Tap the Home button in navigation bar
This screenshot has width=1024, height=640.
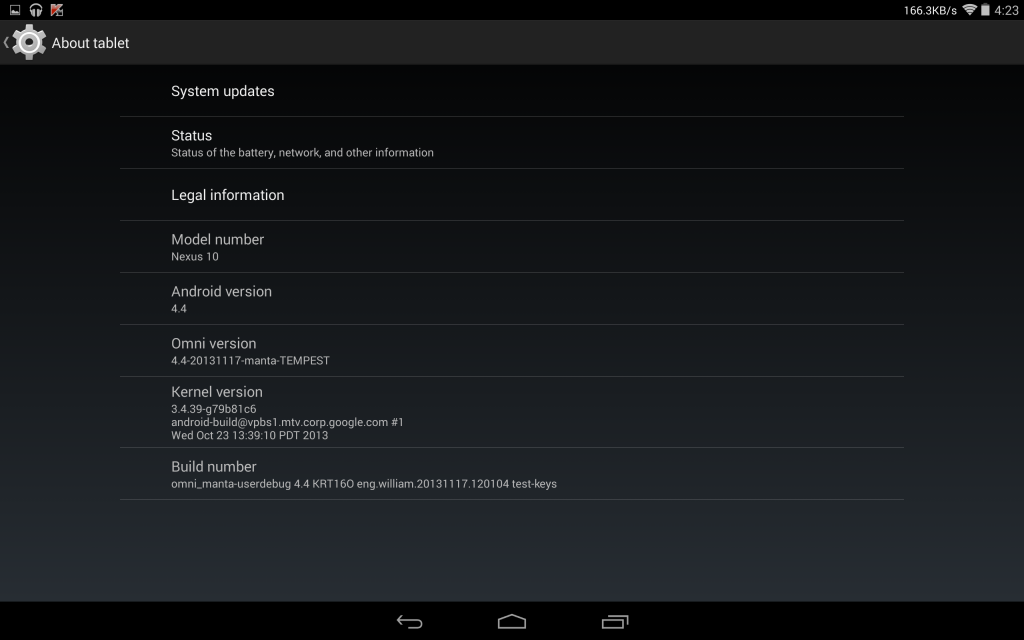tap(512, 622)
